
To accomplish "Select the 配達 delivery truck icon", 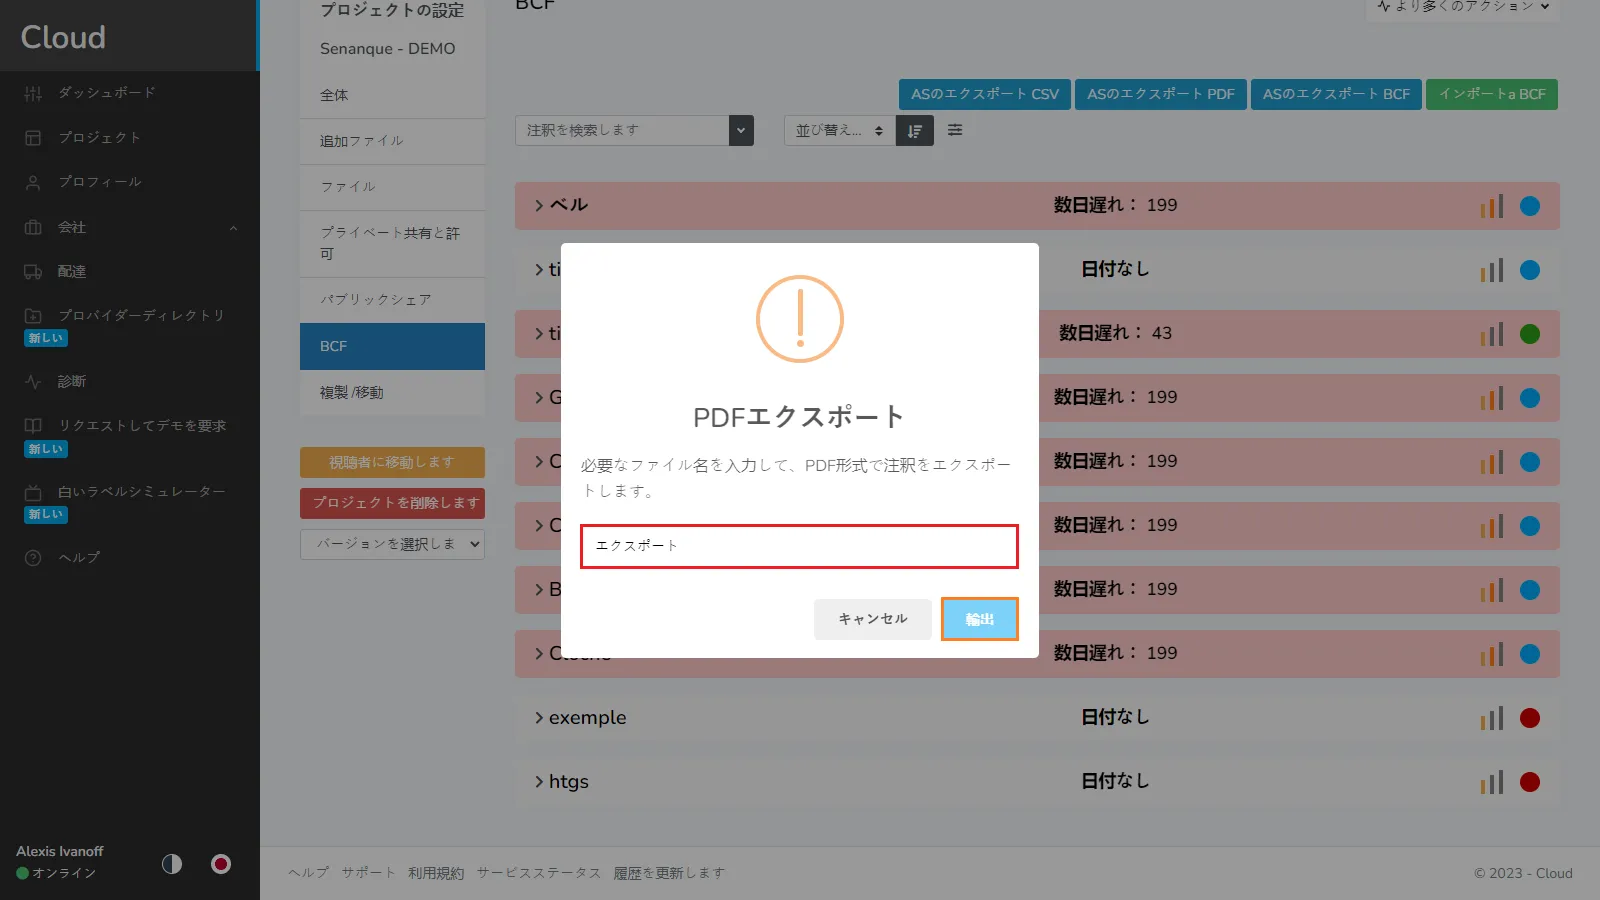I will click(x=32, y=271).
